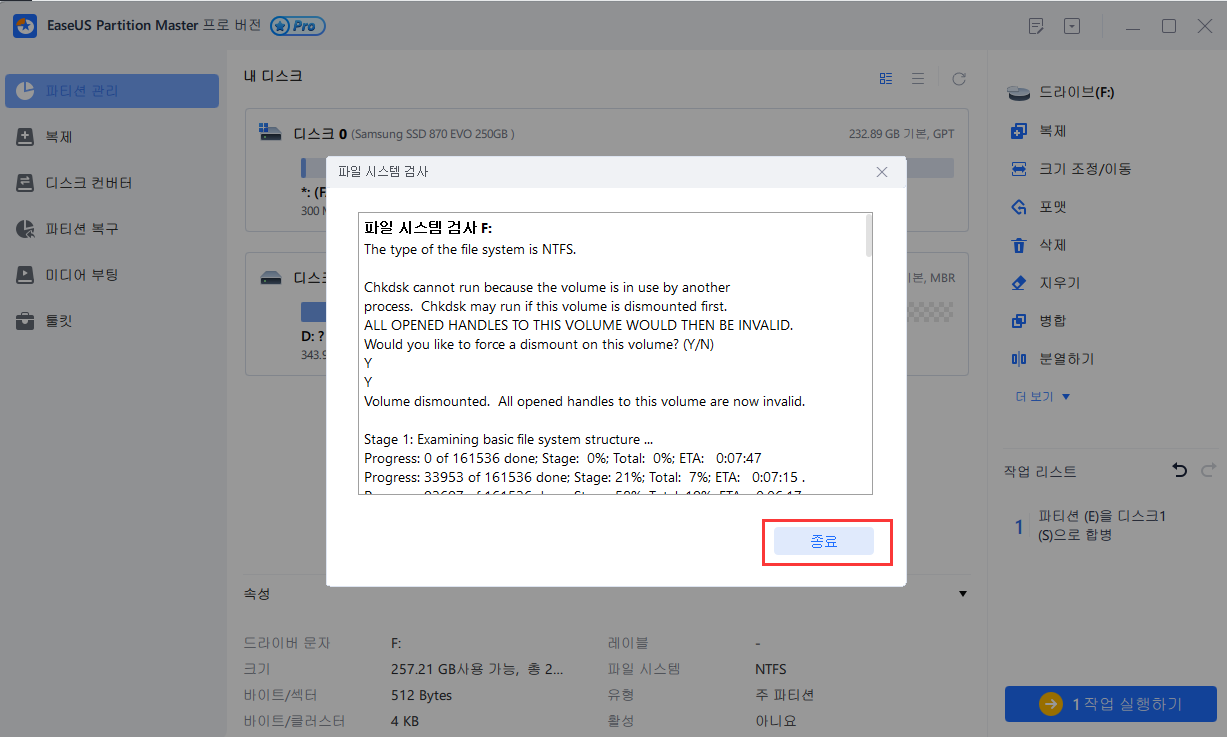
Task: Undo pending operation in 작업 리스트
Action: click(x=1178, y=470)
